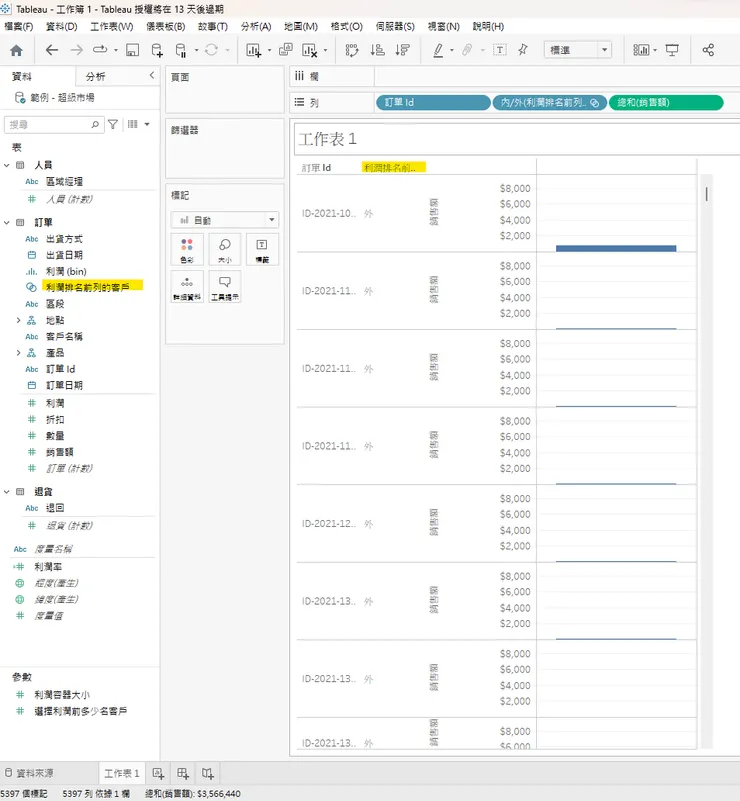Click the refresh/run update icon
Viewport: 740px width, 801px height.
(211, 50)
